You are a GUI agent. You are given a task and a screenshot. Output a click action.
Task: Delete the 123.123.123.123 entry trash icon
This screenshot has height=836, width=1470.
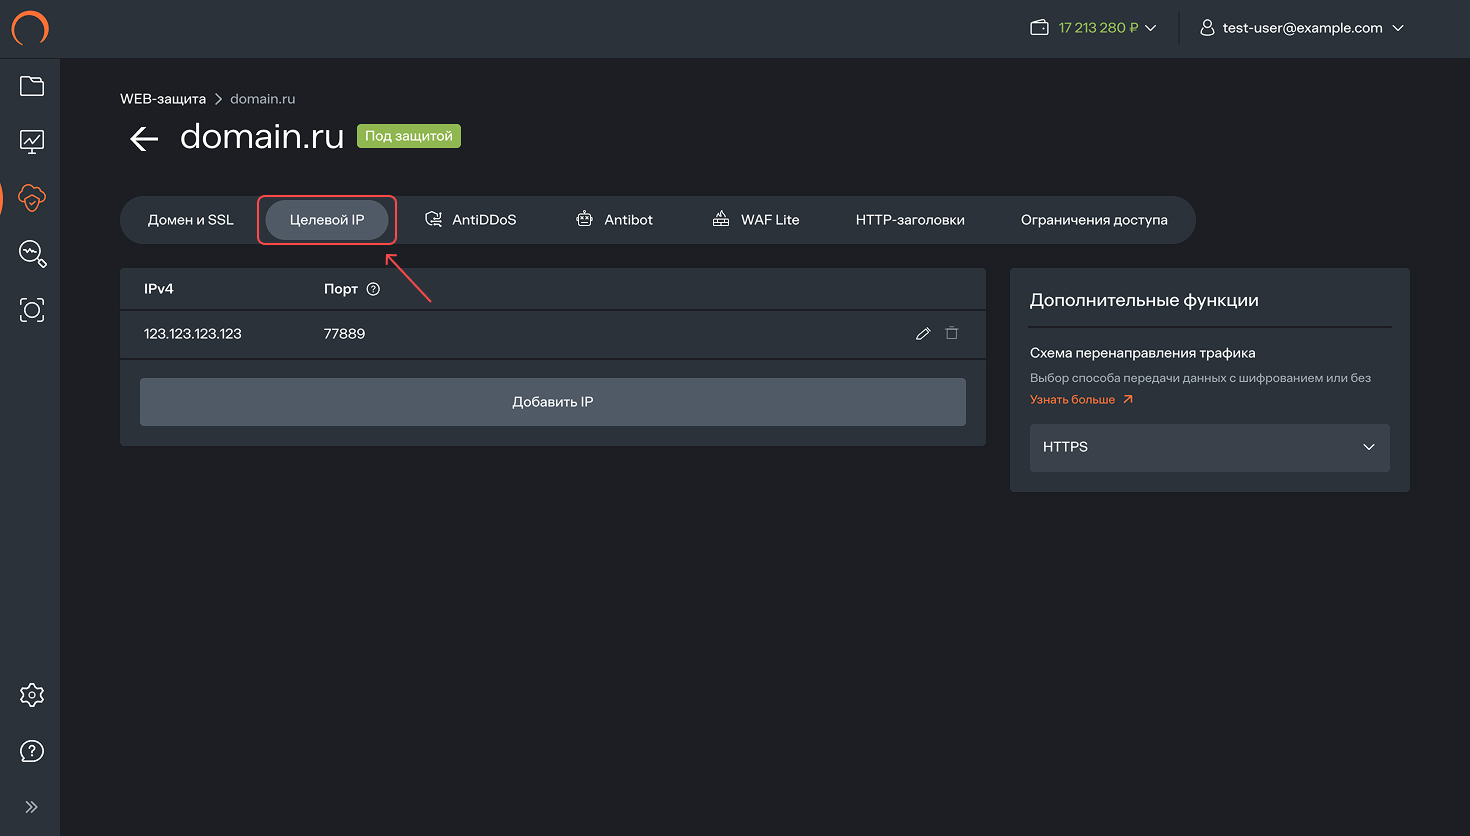point(952,333)
